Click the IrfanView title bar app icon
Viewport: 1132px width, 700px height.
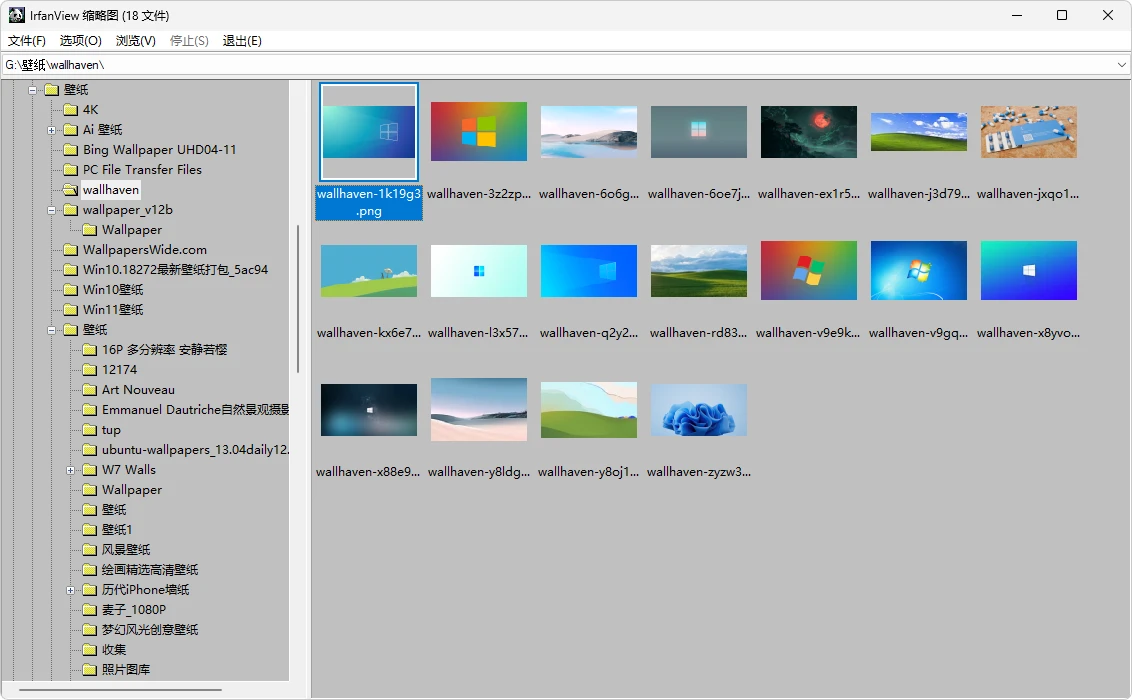(16, 15)
